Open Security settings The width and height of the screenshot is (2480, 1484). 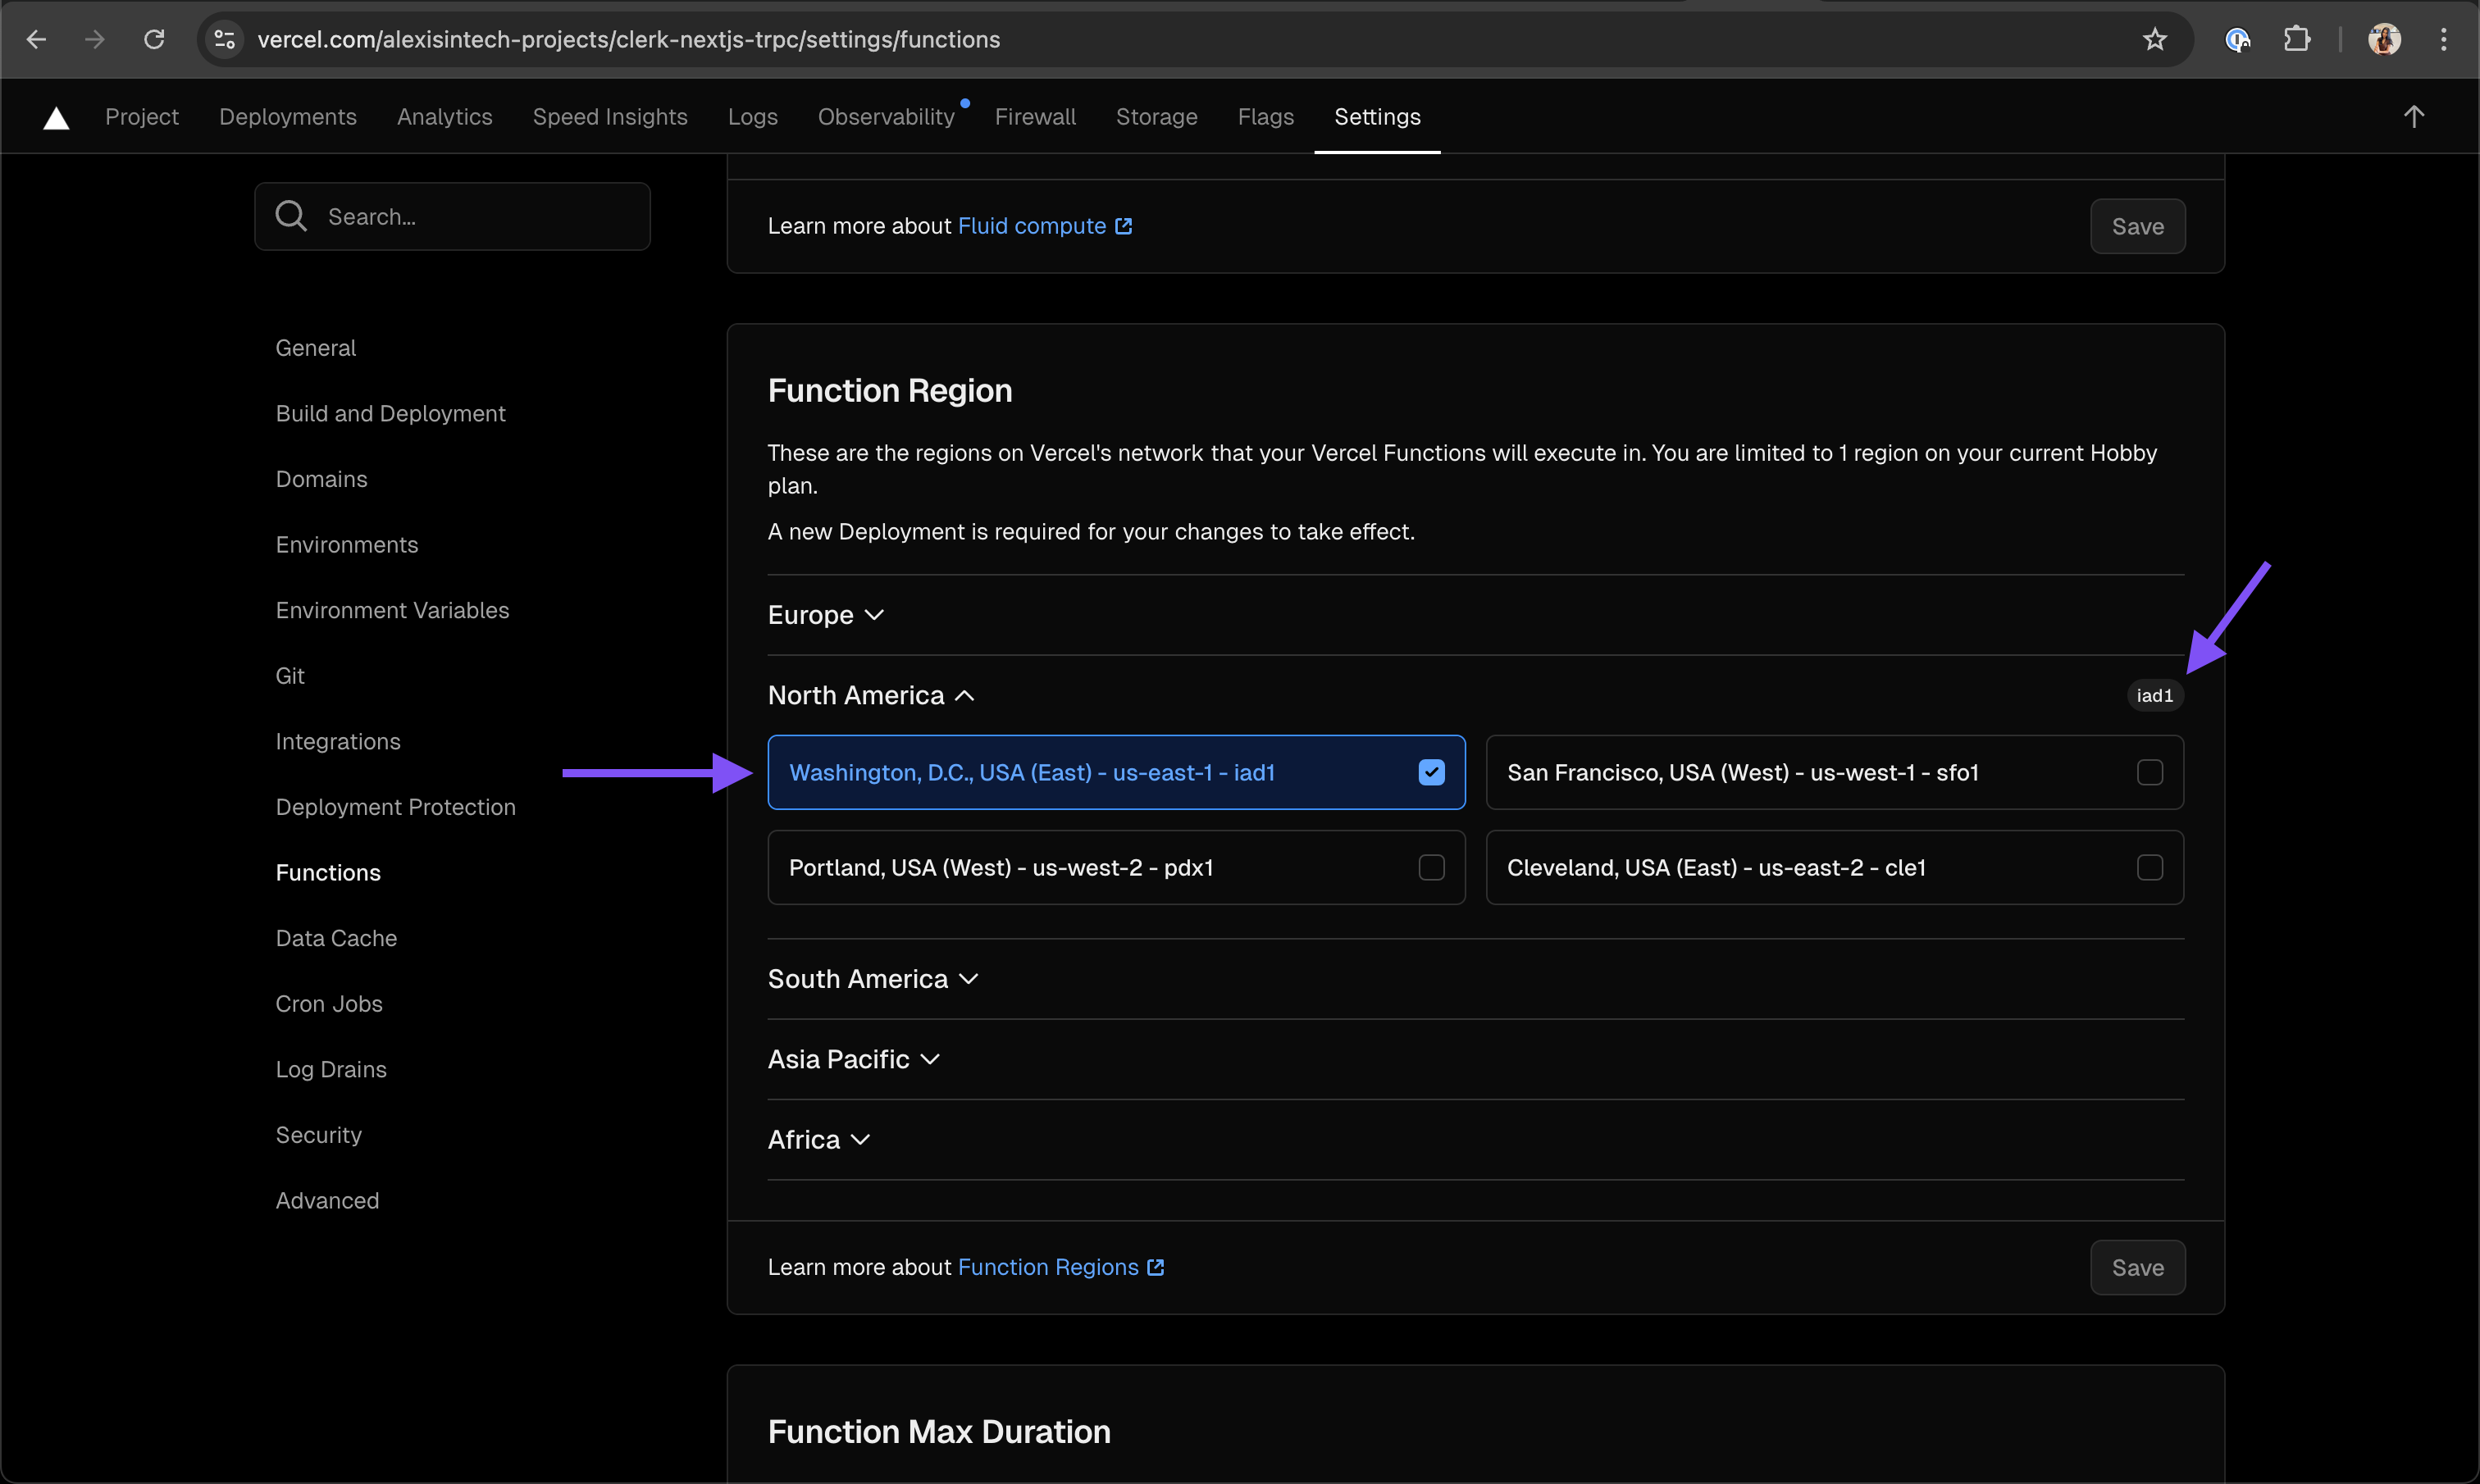[x=318, y=1135]
